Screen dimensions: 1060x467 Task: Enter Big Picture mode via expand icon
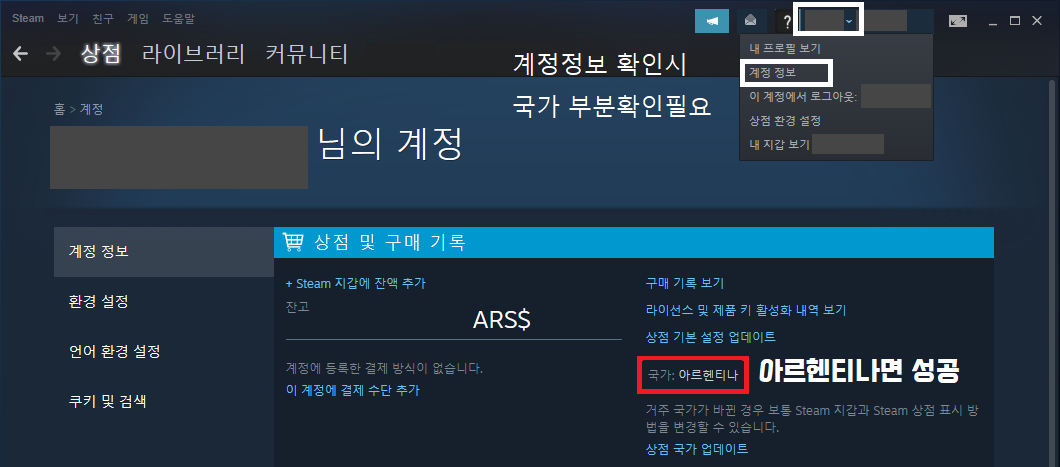957,21
